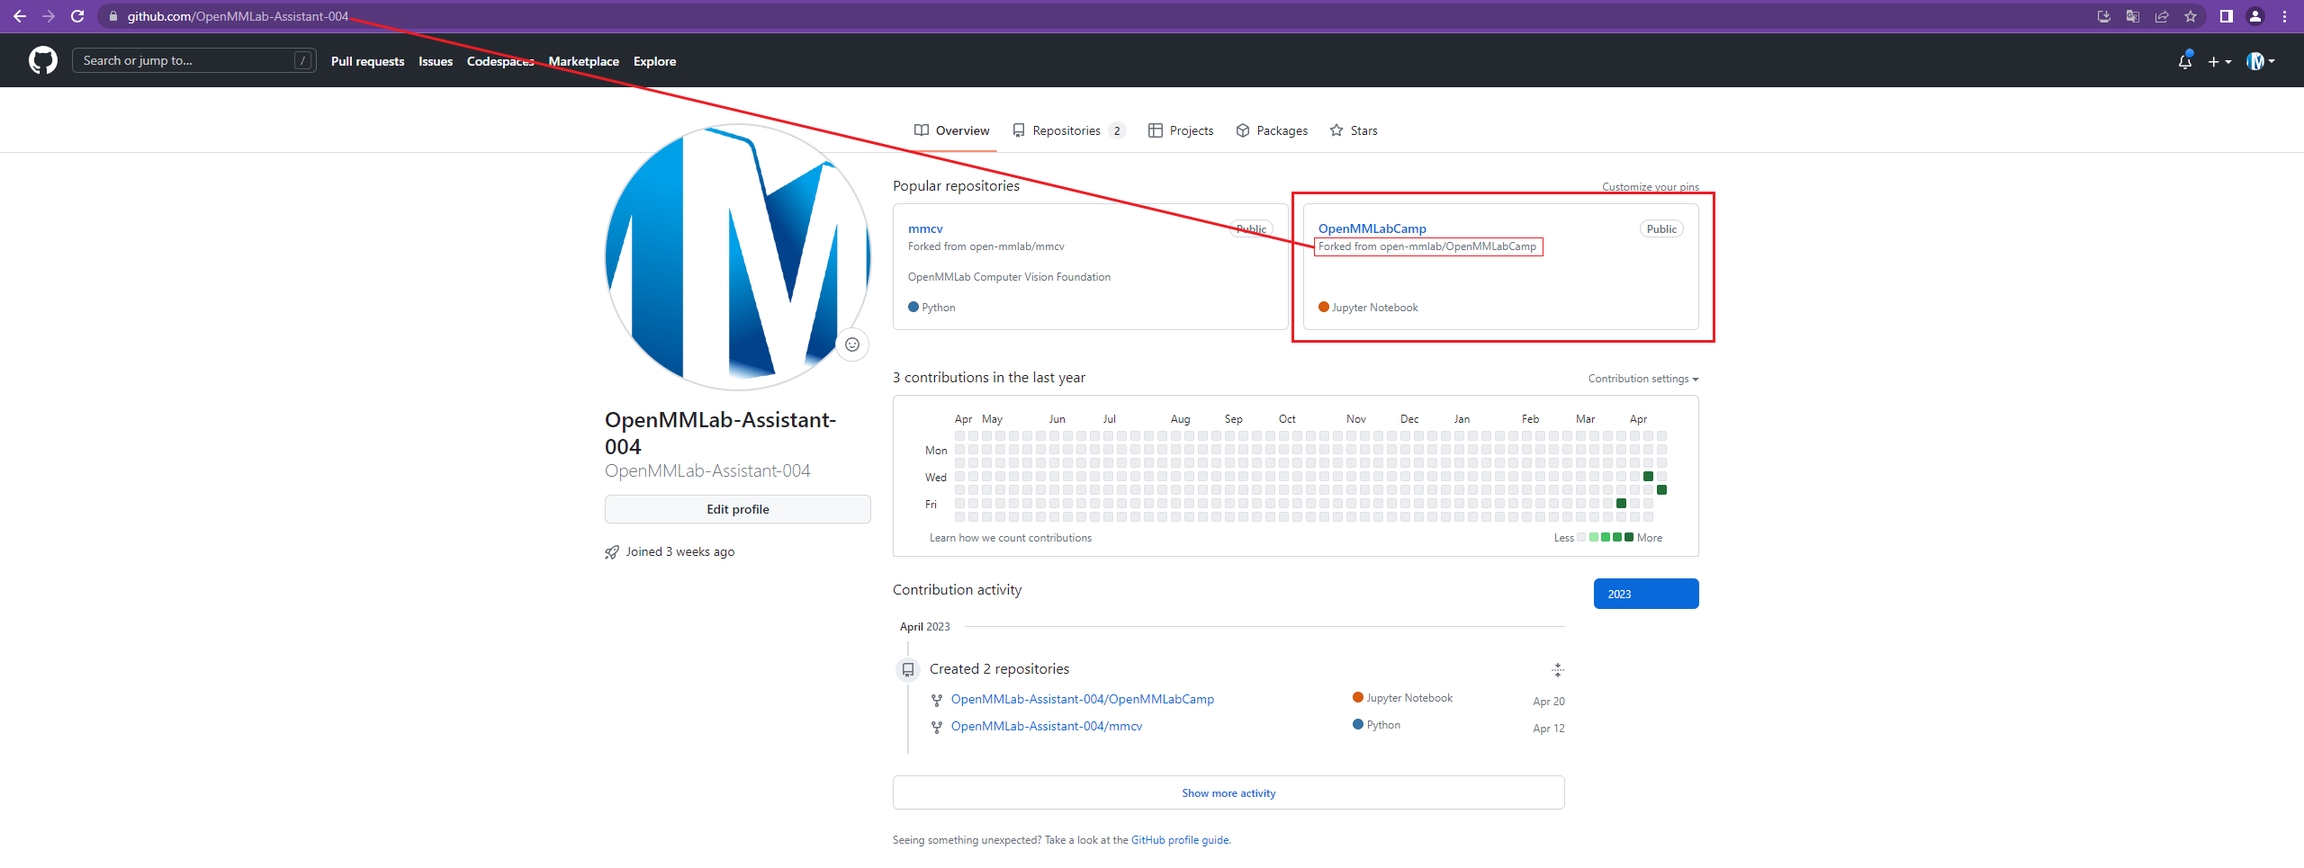Select the 2023 year filter button
Image resolution: width=2304 pixels, height=868 pixels.
pos(1645,594)
